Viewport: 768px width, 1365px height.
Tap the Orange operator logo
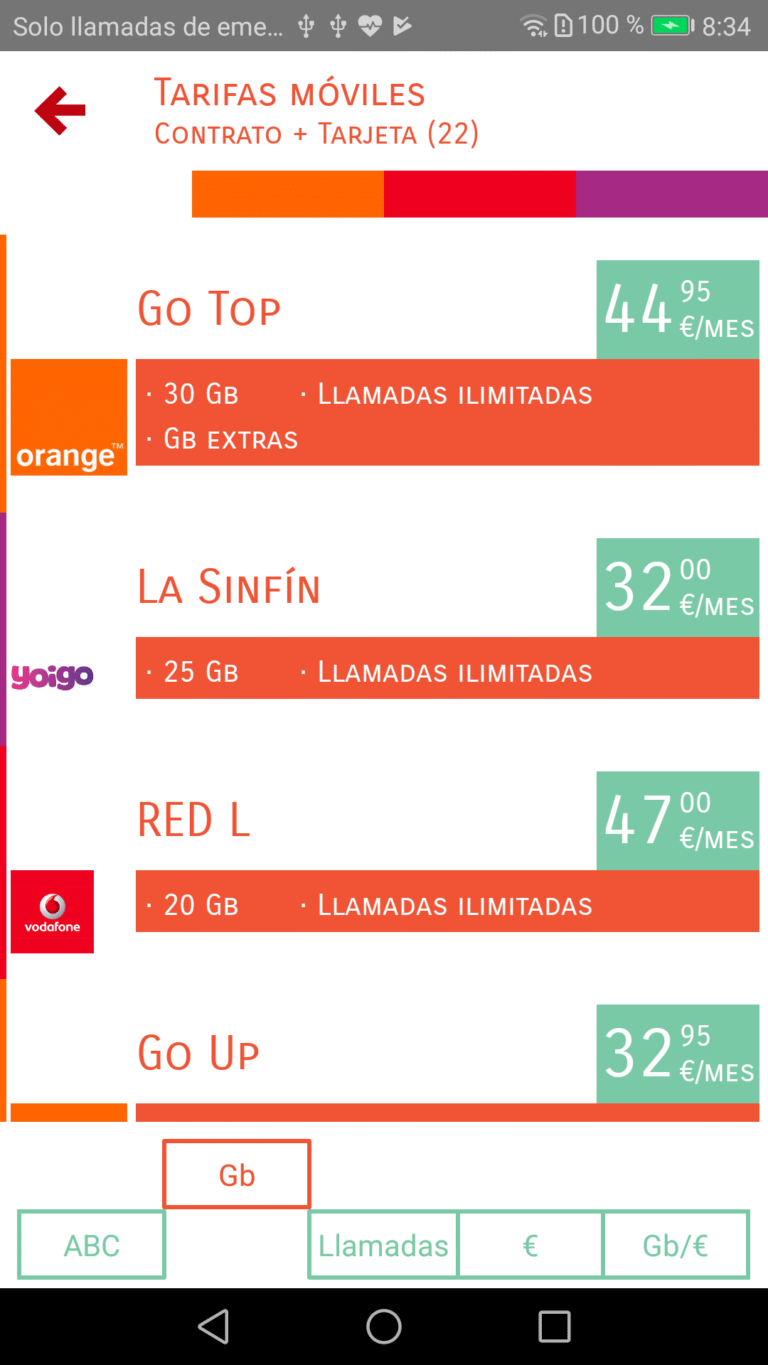(x=69, y=417)
